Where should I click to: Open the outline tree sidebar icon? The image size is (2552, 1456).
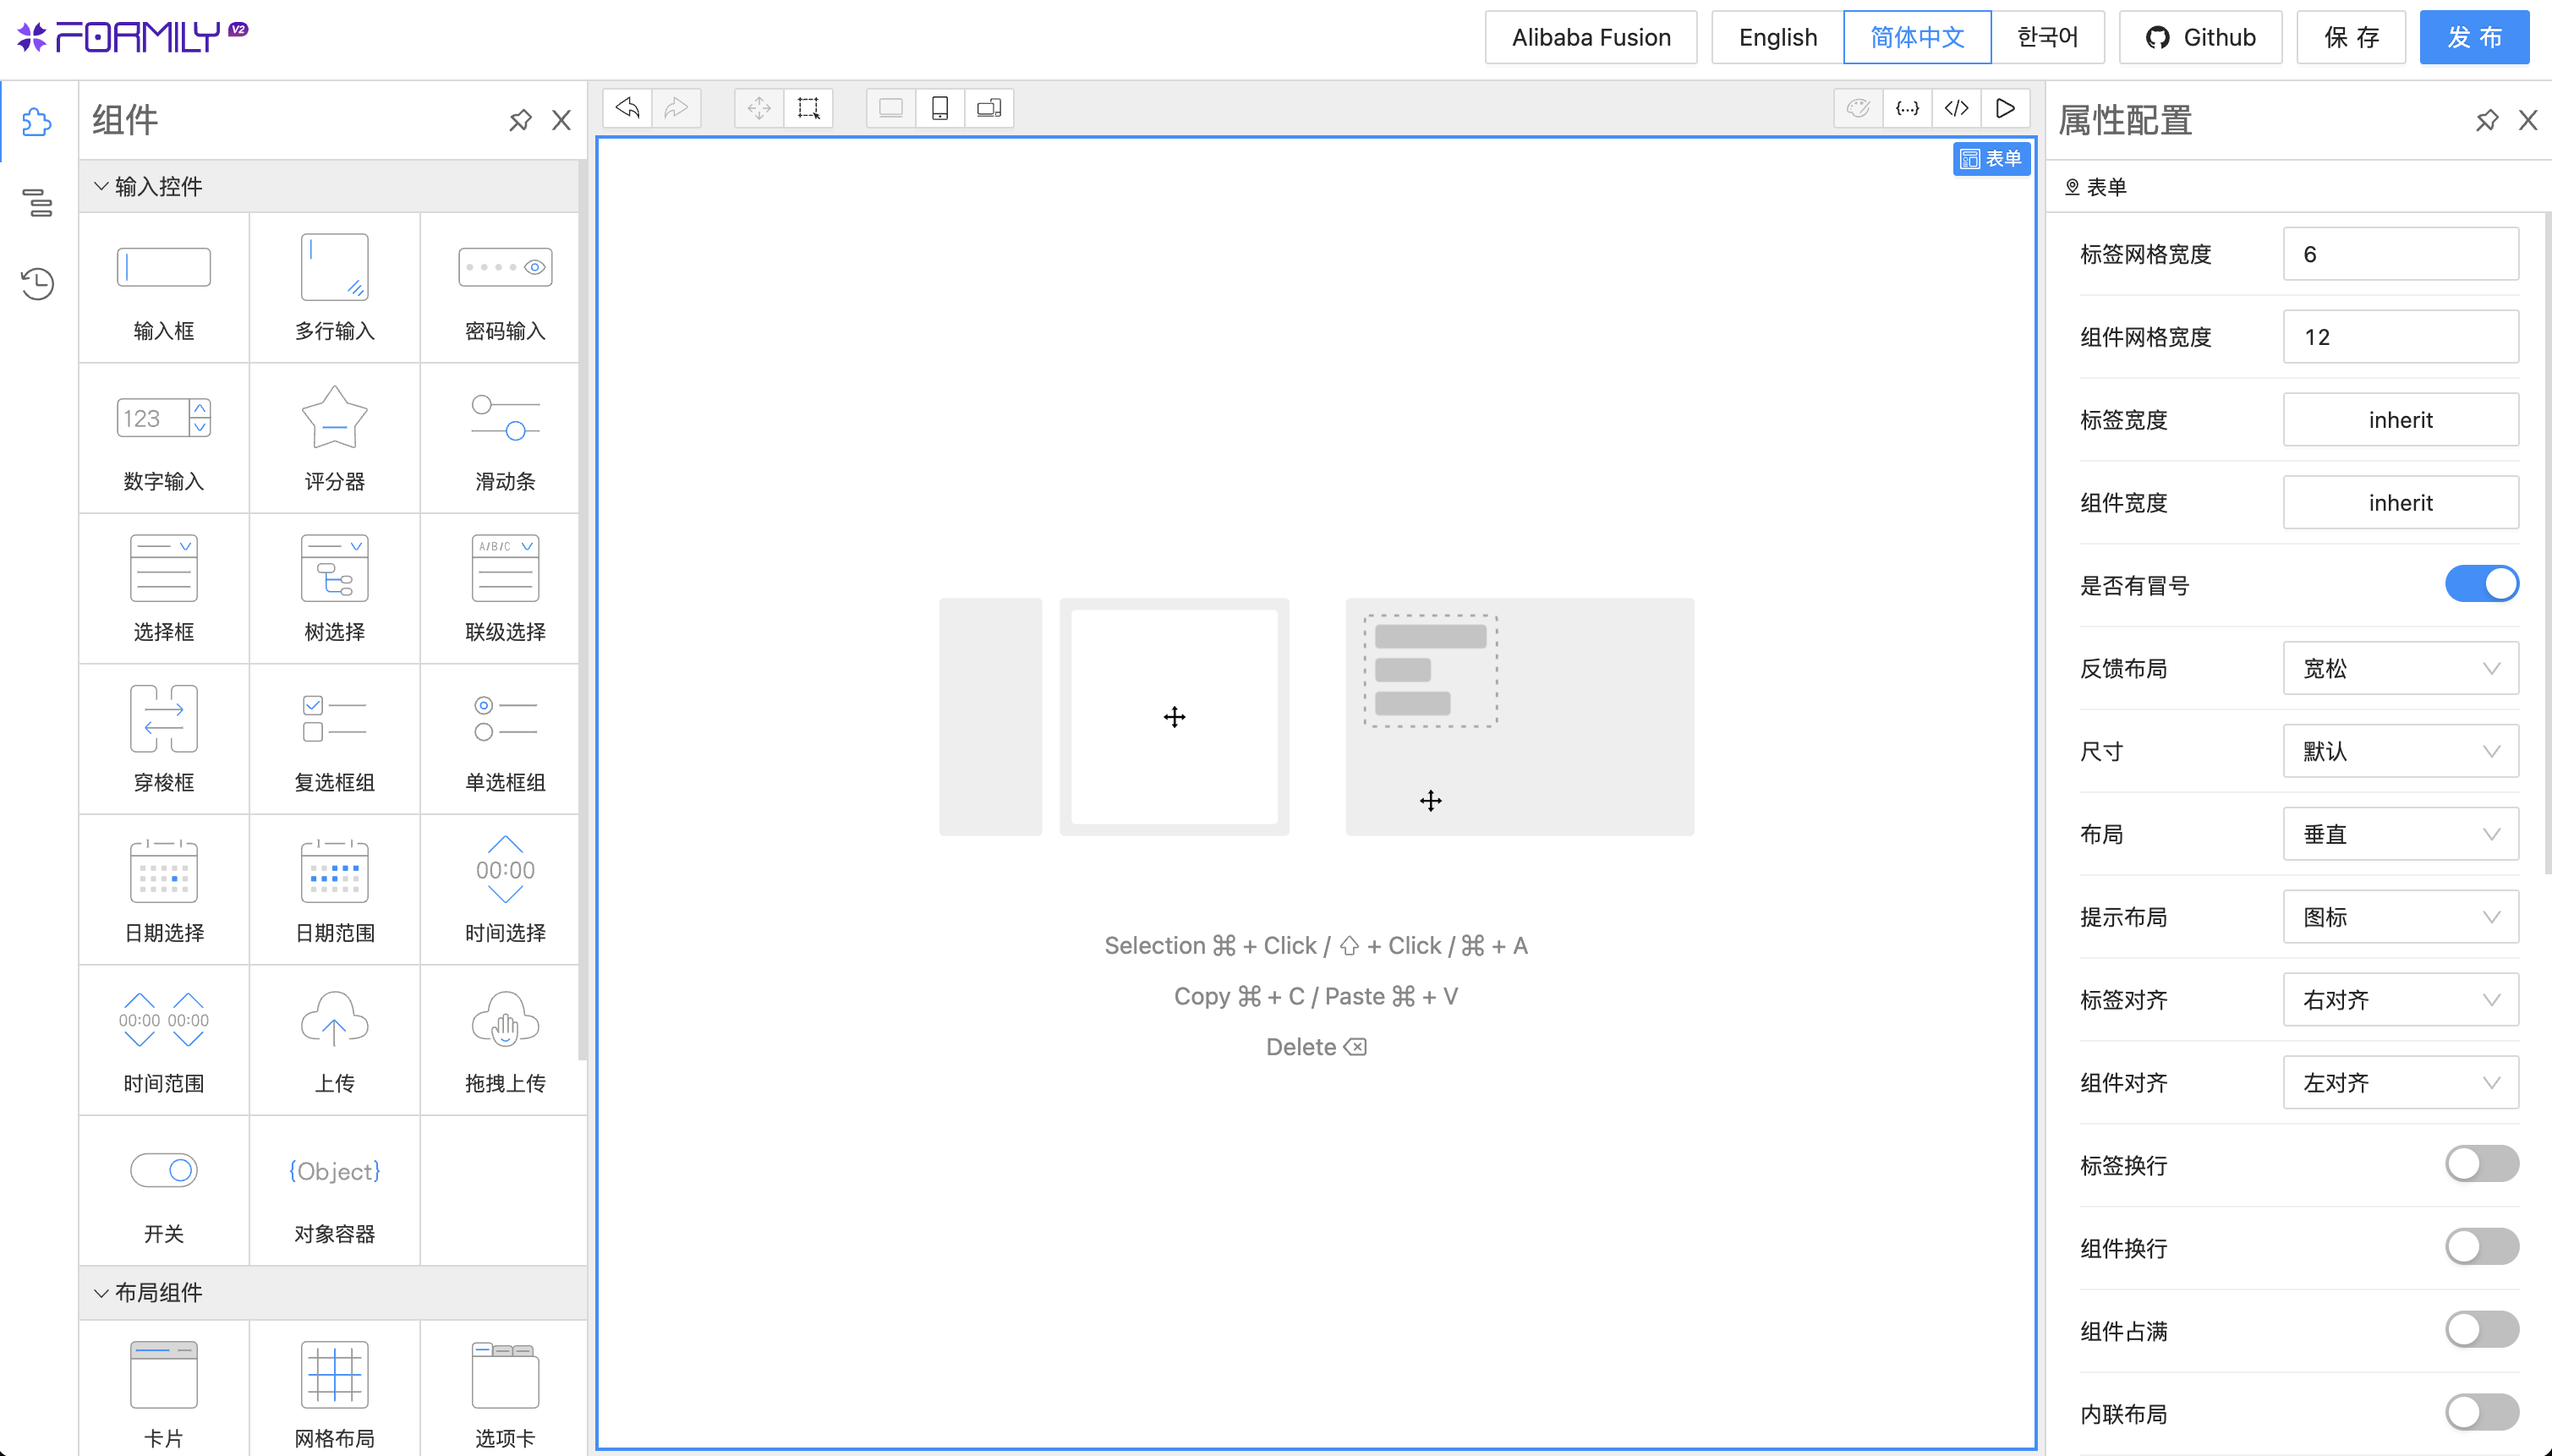[x=37, y=203]
